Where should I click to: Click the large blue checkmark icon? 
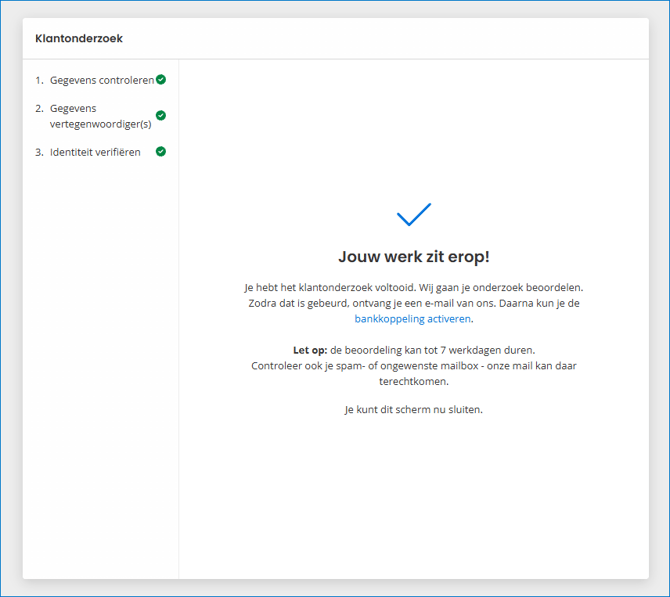click(x=413, y=214)
